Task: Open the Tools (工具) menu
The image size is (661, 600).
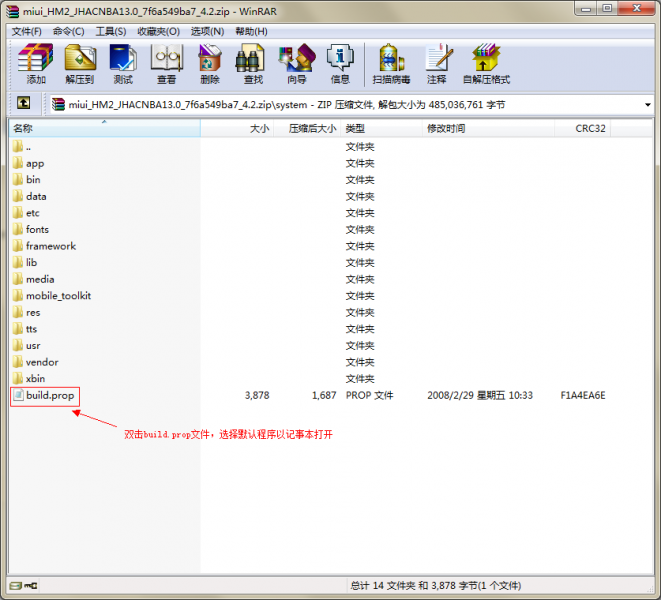Action: (110, 32)
